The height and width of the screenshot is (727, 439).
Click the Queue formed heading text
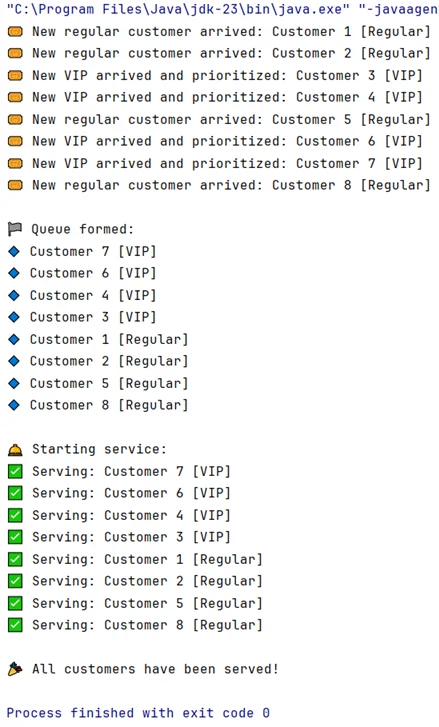tap(83, 229)
